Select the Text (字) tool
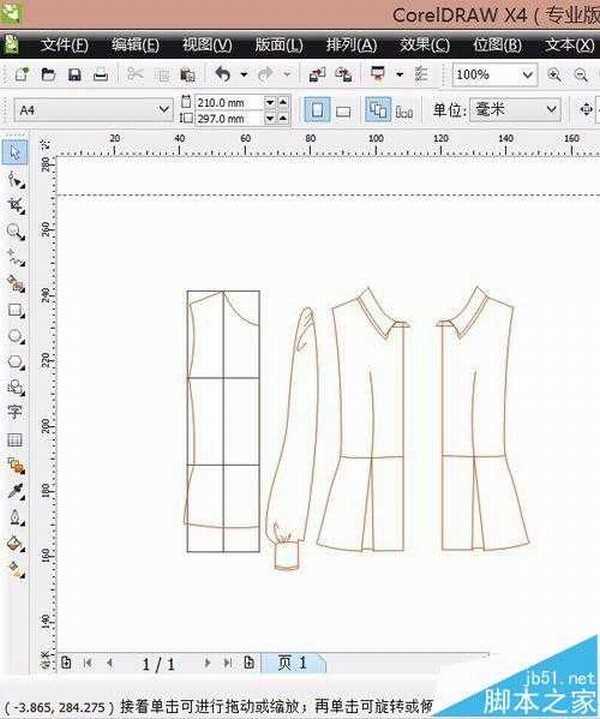 coord(16,411)
